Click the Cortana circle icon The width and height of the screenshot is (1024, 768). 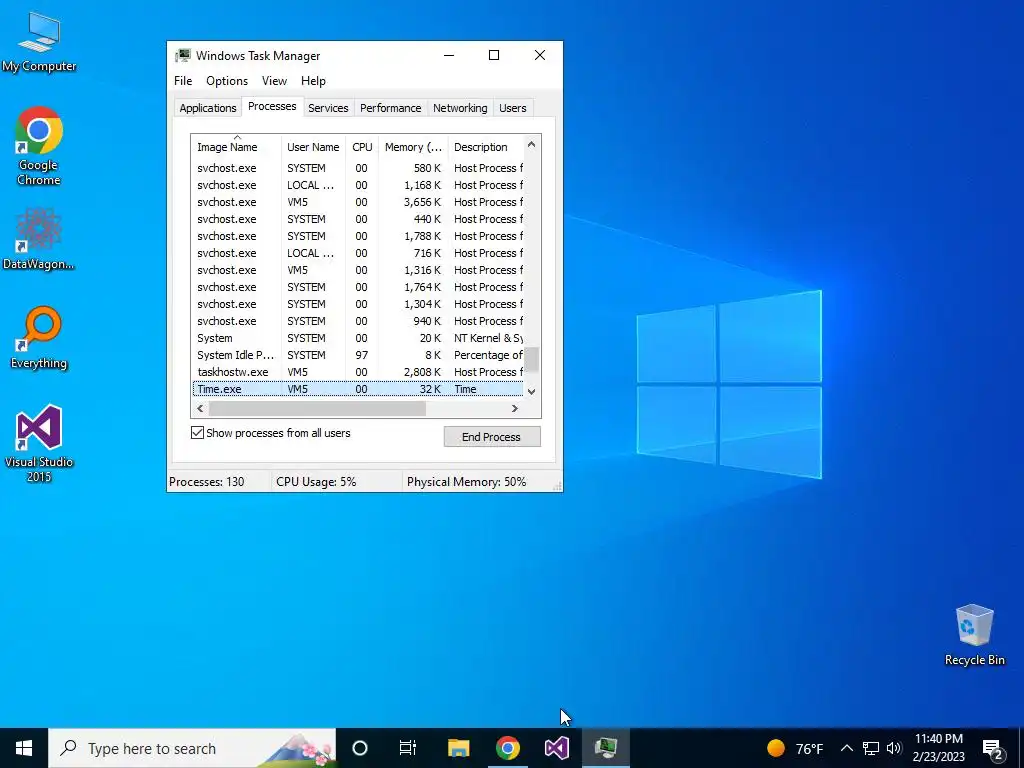360,748
